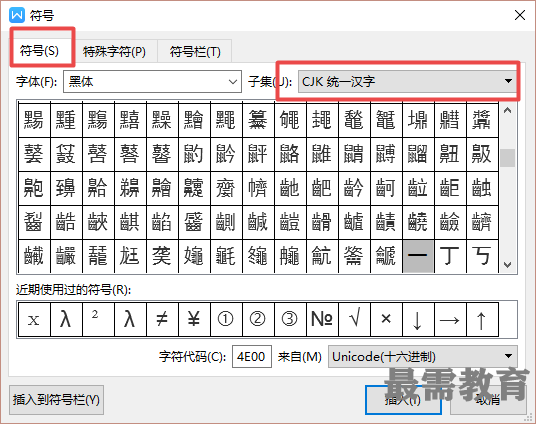This screenshot has width=536, height=424.
Task: Pick the recent multiplication × symbol
Action: (386, 320)
